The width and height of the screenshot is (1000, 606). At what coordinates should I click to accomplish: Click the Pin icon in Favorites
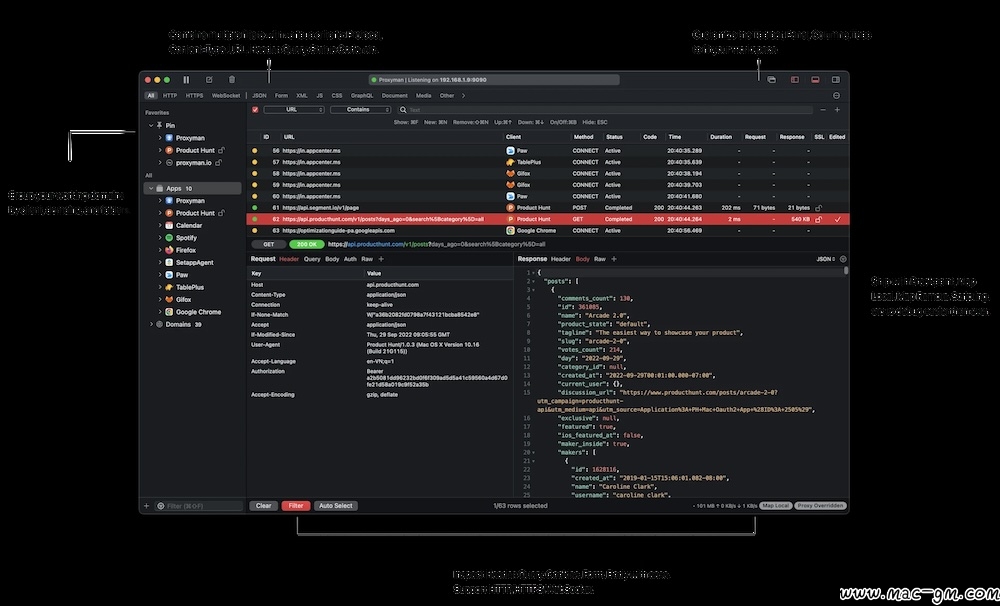pos(159,126)
